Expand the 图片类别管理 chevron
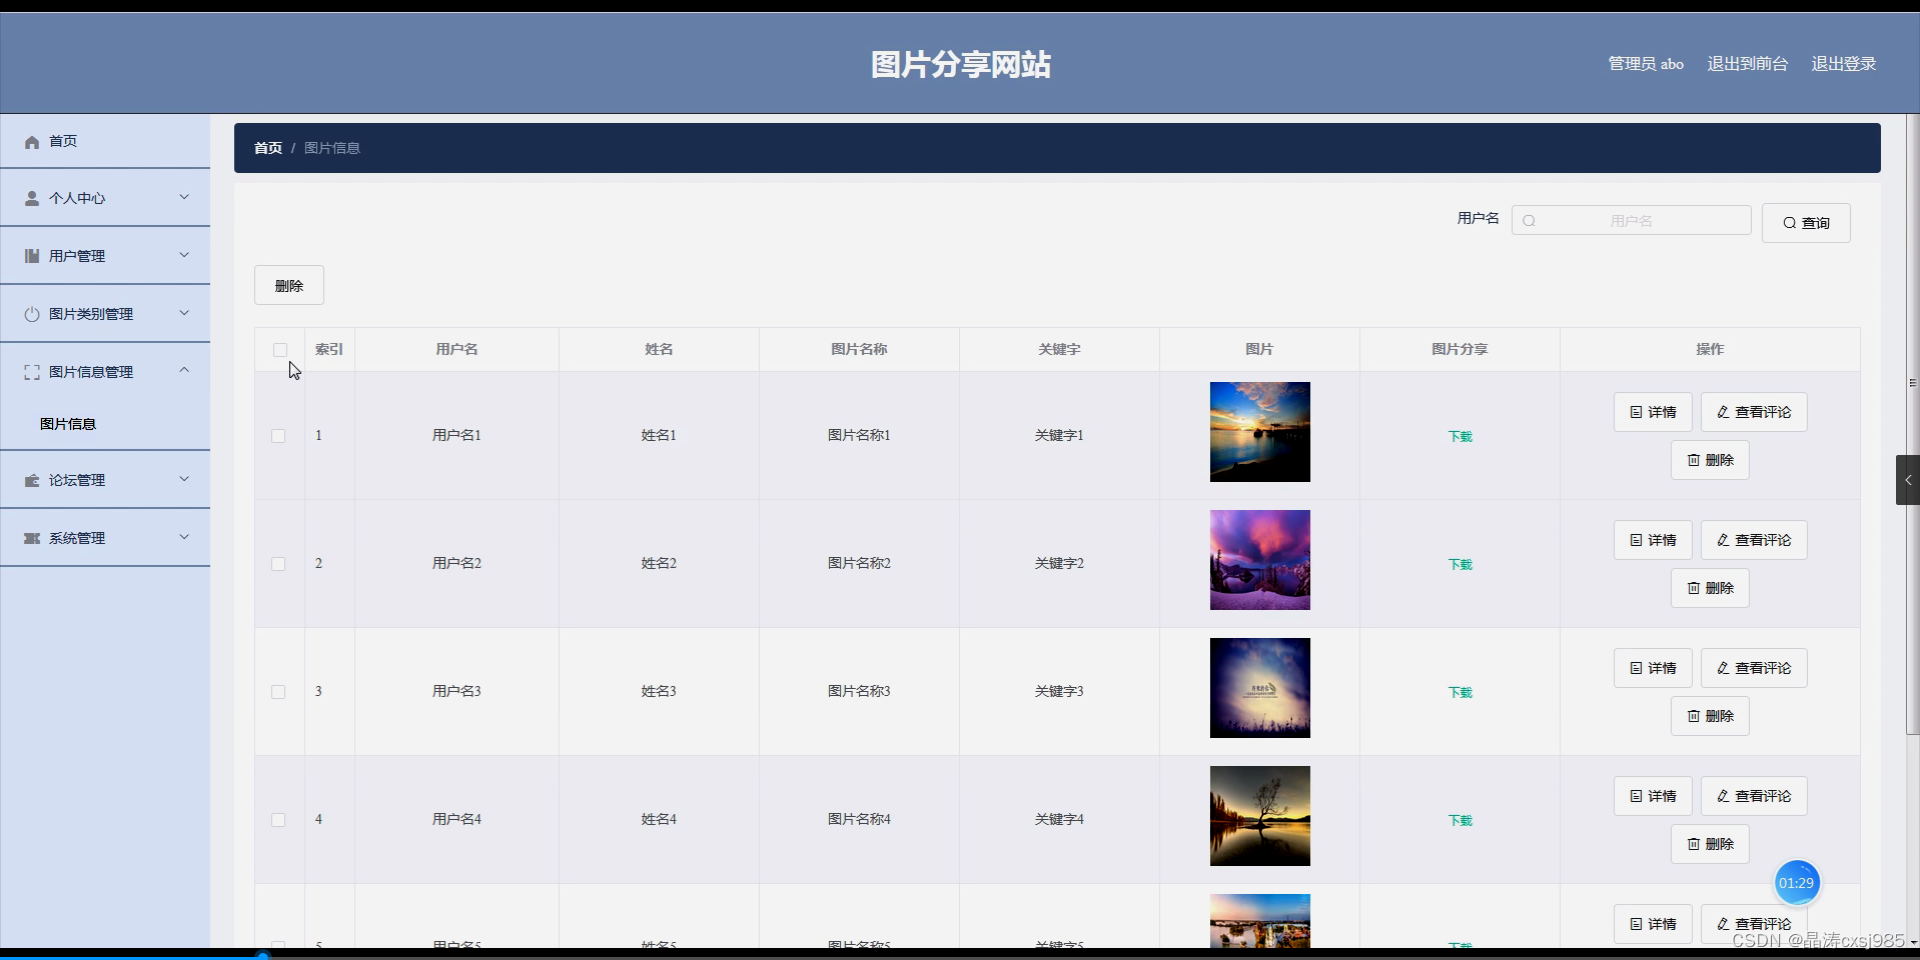Screen dimensions: 1920x960 pyautogui.click(x=184, y=313)
